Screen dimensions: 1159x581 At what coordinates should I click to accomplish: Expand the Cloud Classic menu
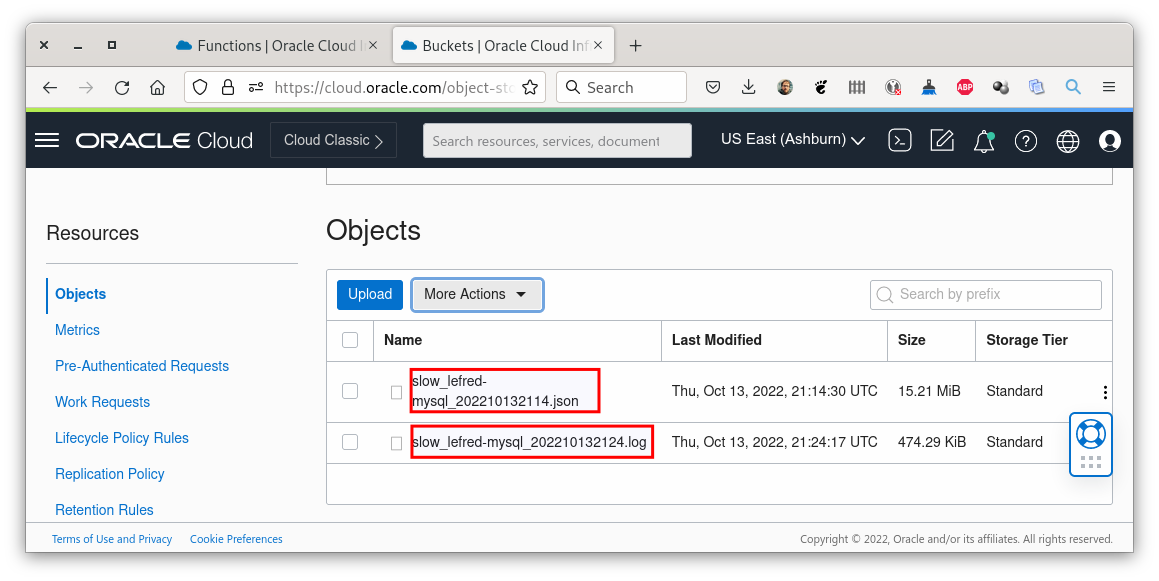pyautogui.click(x=333, y=140)
